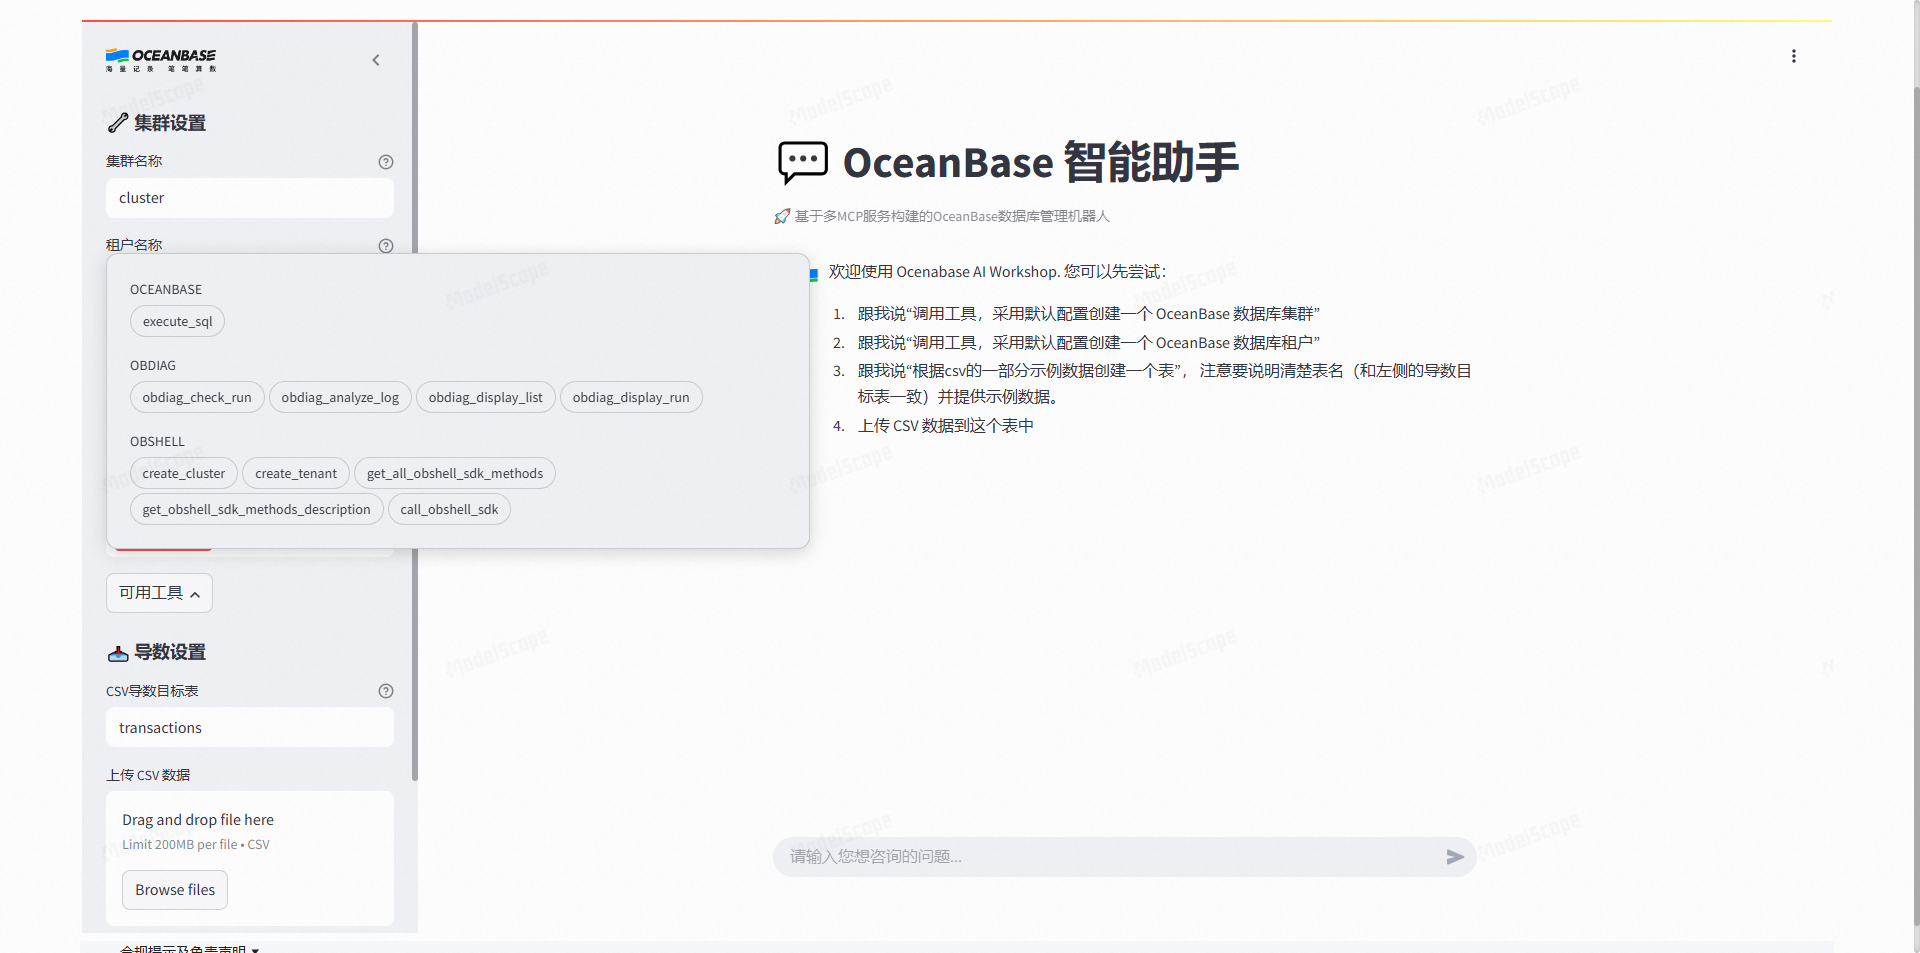1920x953 pixels.
Task: Click the chat question input box
Action: 1100,856
